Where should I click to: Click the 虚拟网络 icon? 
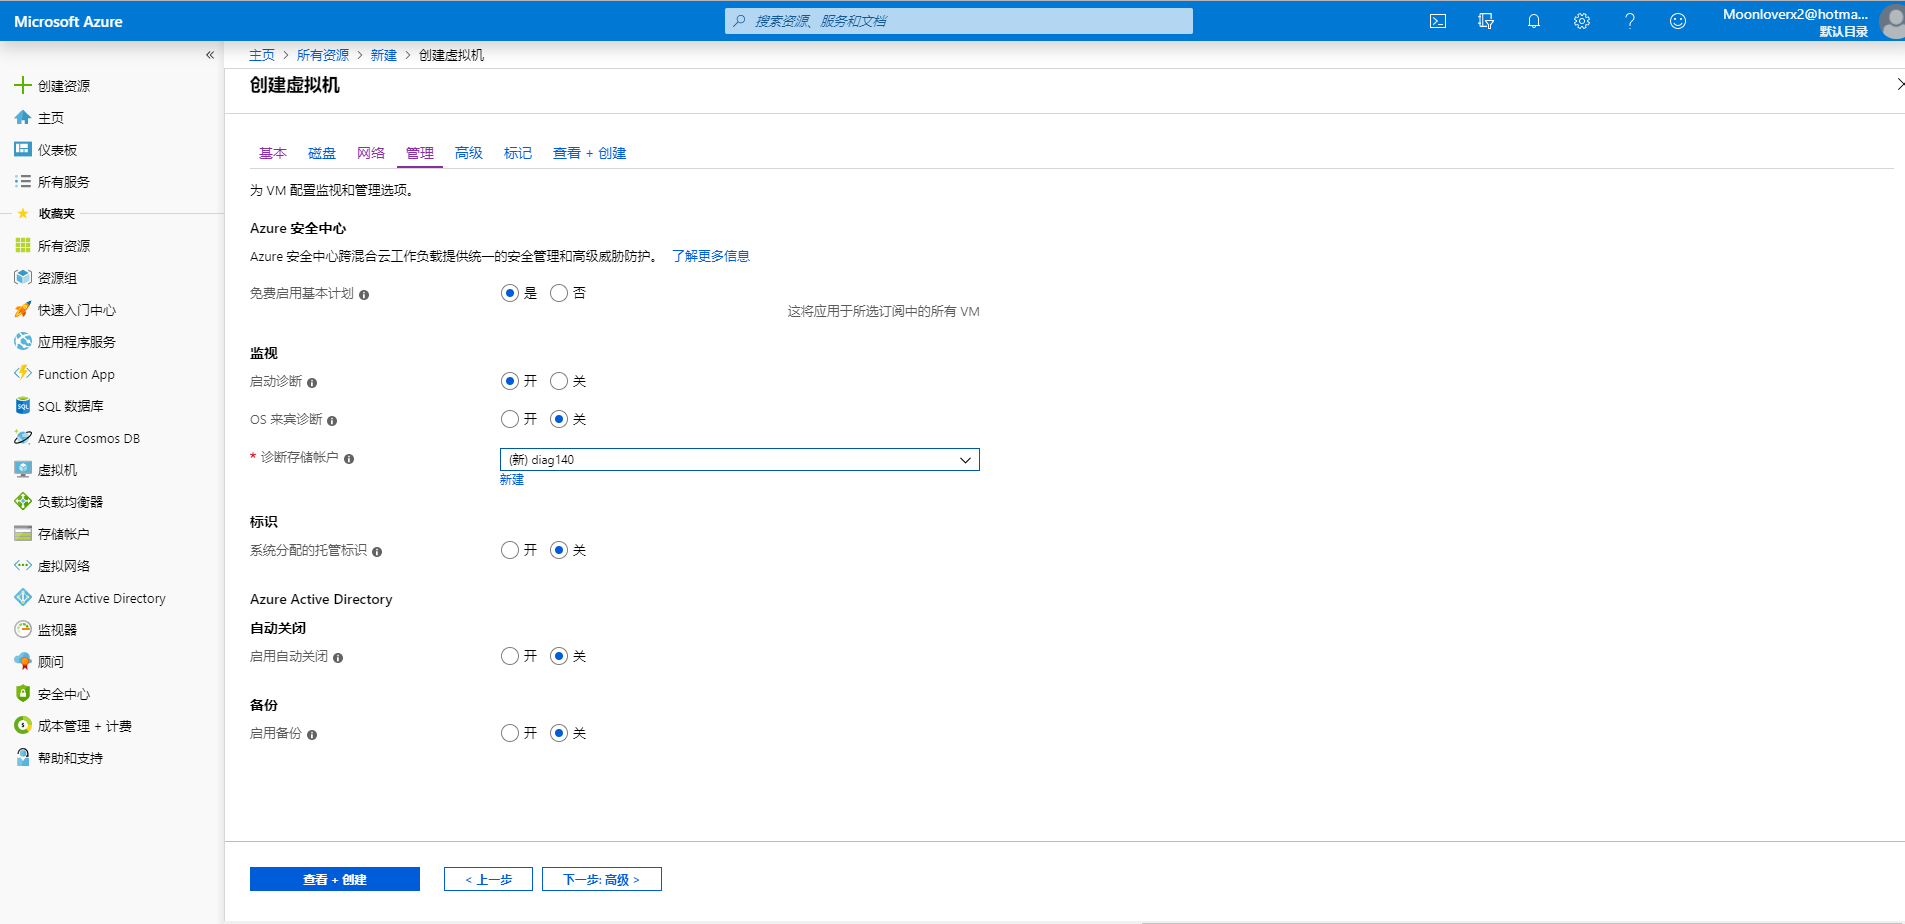[22, 565]
